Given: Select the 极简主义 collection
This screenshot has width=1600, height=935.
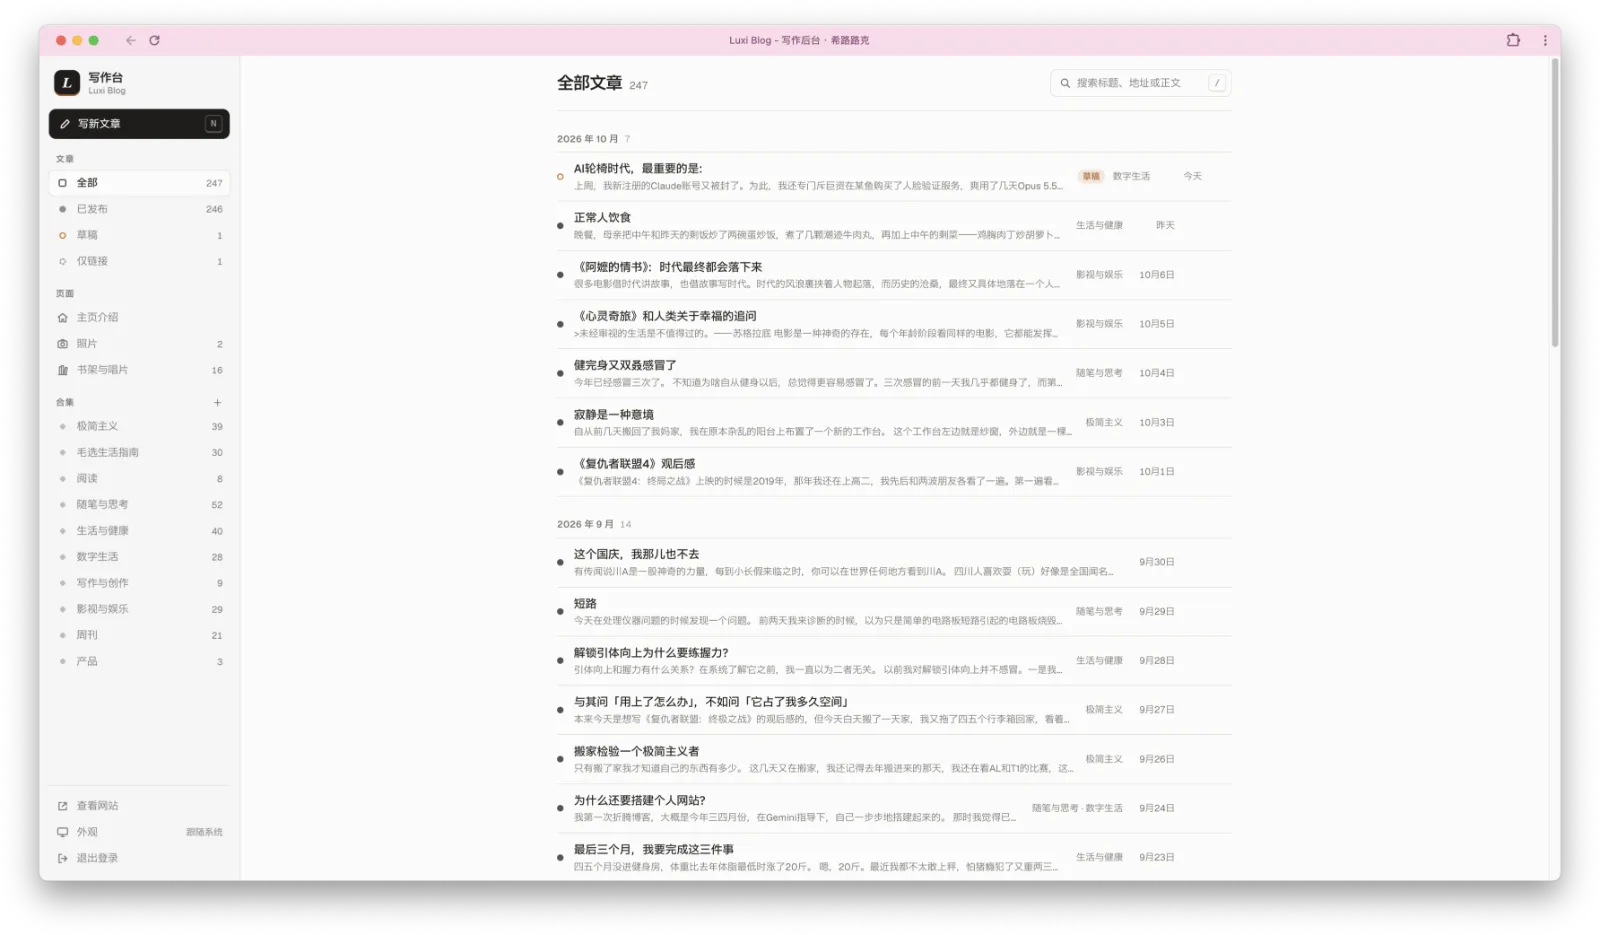Looking at the screenshot, I should (x=139, y=426).
